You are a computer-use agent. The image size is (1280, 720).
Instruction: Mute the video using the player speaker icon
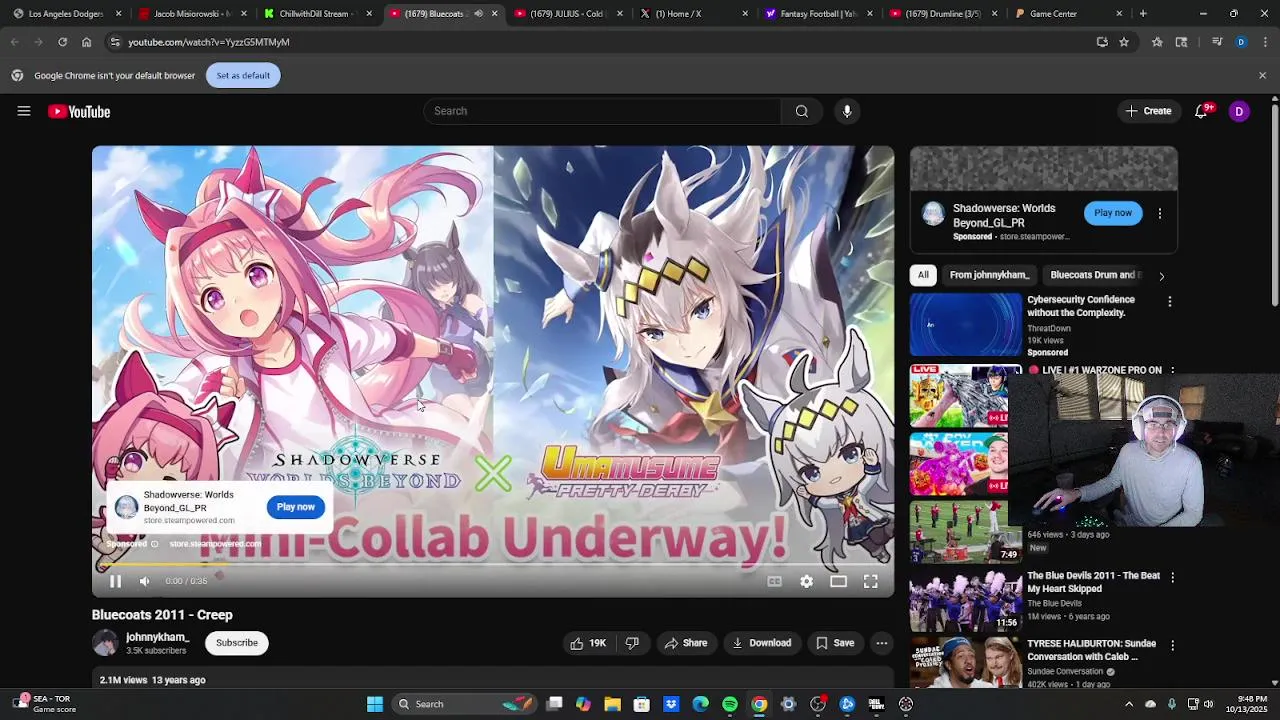tap(144, 581)
